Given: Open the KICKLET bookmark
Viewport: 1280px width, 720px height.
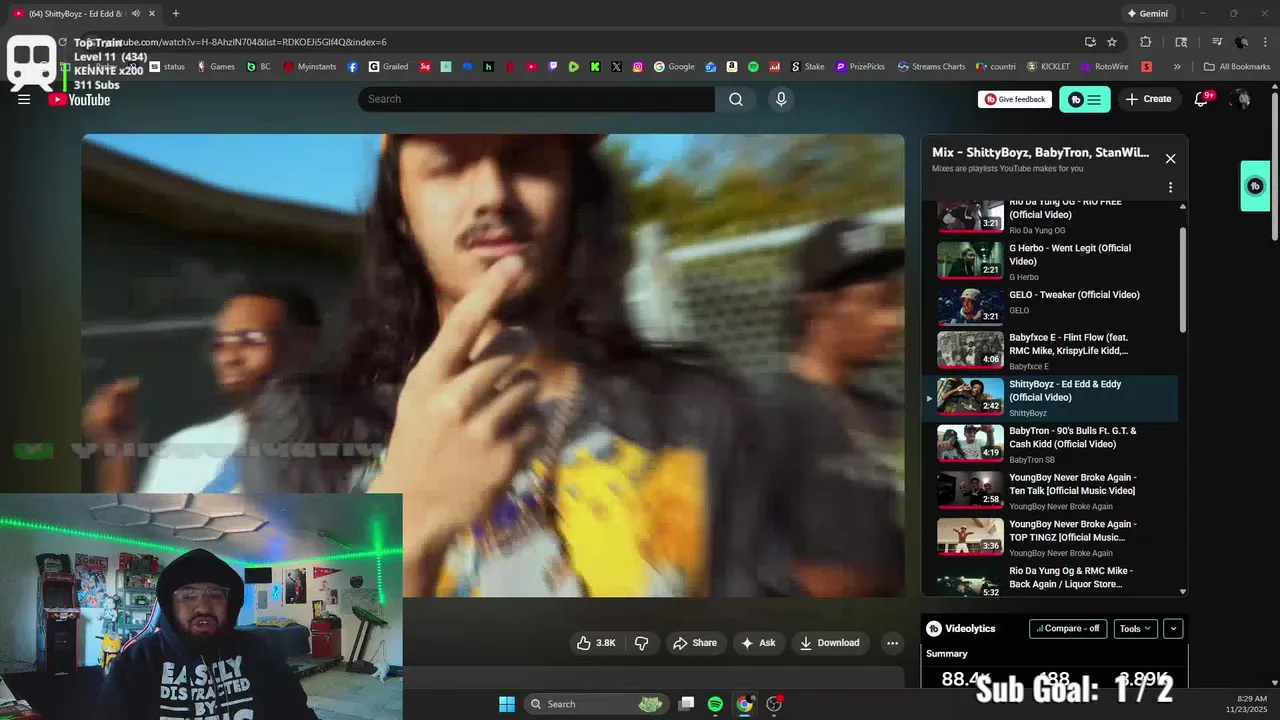Looking at the screenshot, I should click(1048, 67).
